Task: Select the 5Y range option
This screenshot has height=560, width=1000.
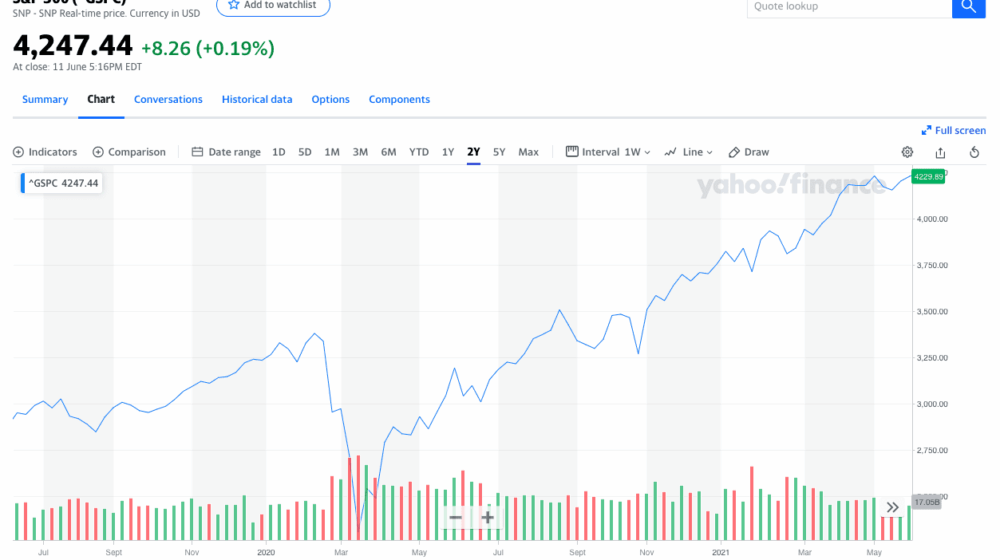Action: click(499, 152)
